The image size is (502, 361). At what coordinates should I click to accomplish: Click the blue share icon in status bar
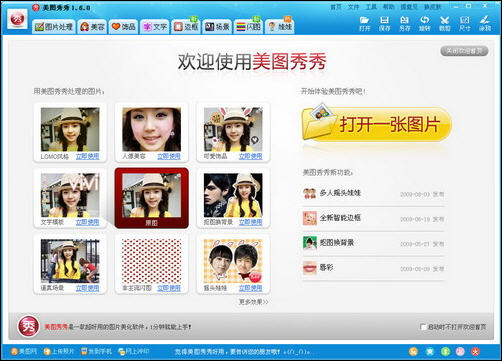click(x=430, y=351)
